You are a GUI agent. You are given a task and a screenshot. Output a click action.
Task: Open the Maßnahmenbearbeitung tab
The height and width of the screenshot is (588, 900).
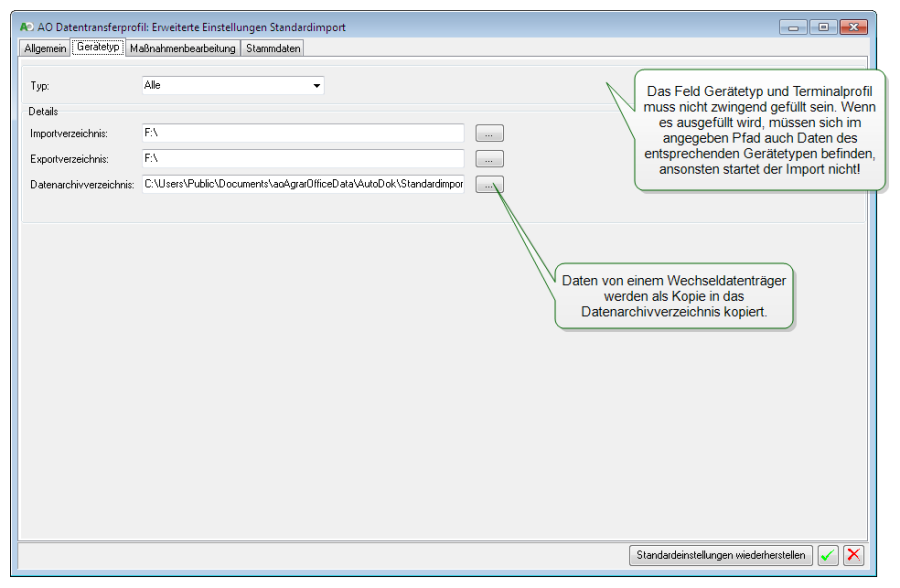[x=183, y=48]
